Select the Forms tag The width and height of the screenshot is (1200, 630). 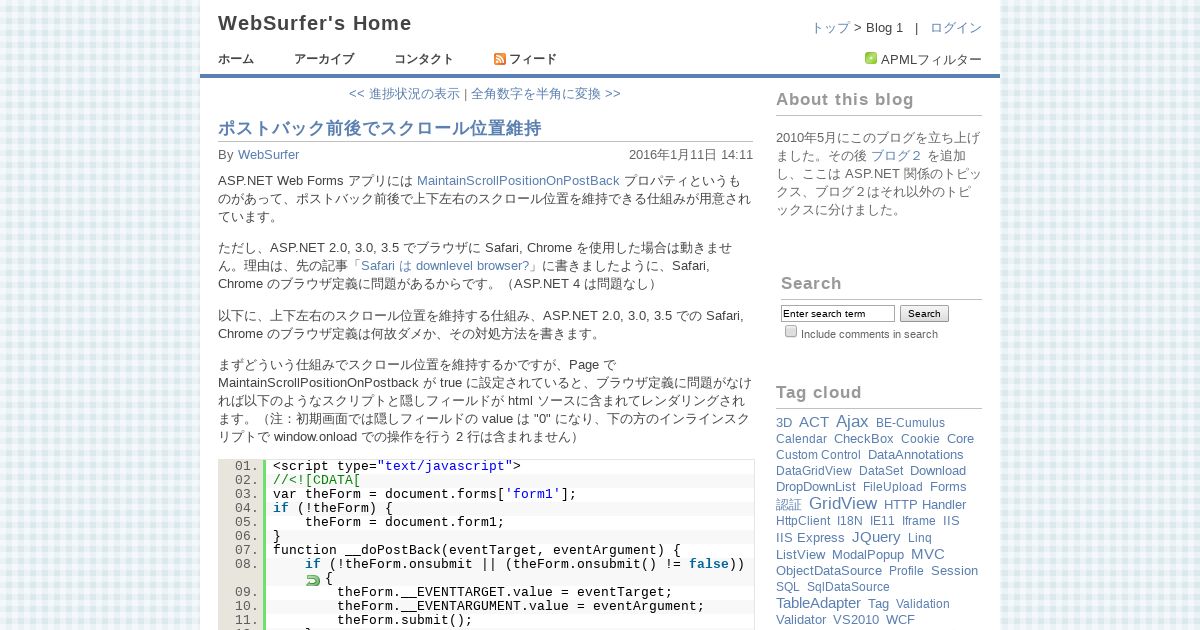coord(948,487)
